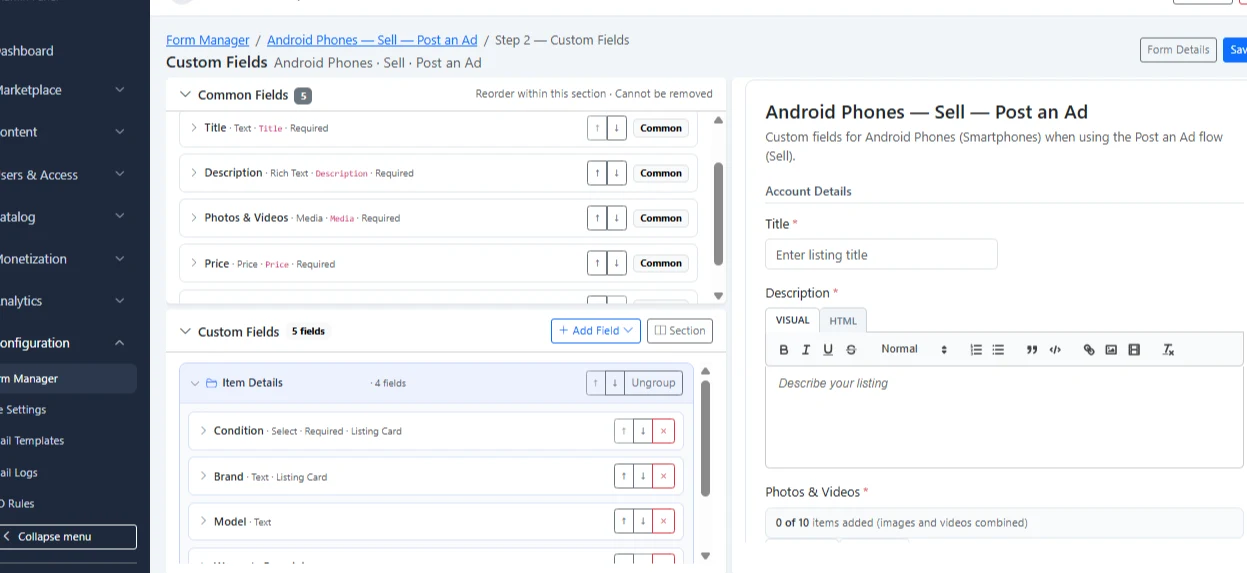This screenshot has height=573, width=1247.
Task: Insert a hyperlink in the editor
Action: (x=1089, y=350)
